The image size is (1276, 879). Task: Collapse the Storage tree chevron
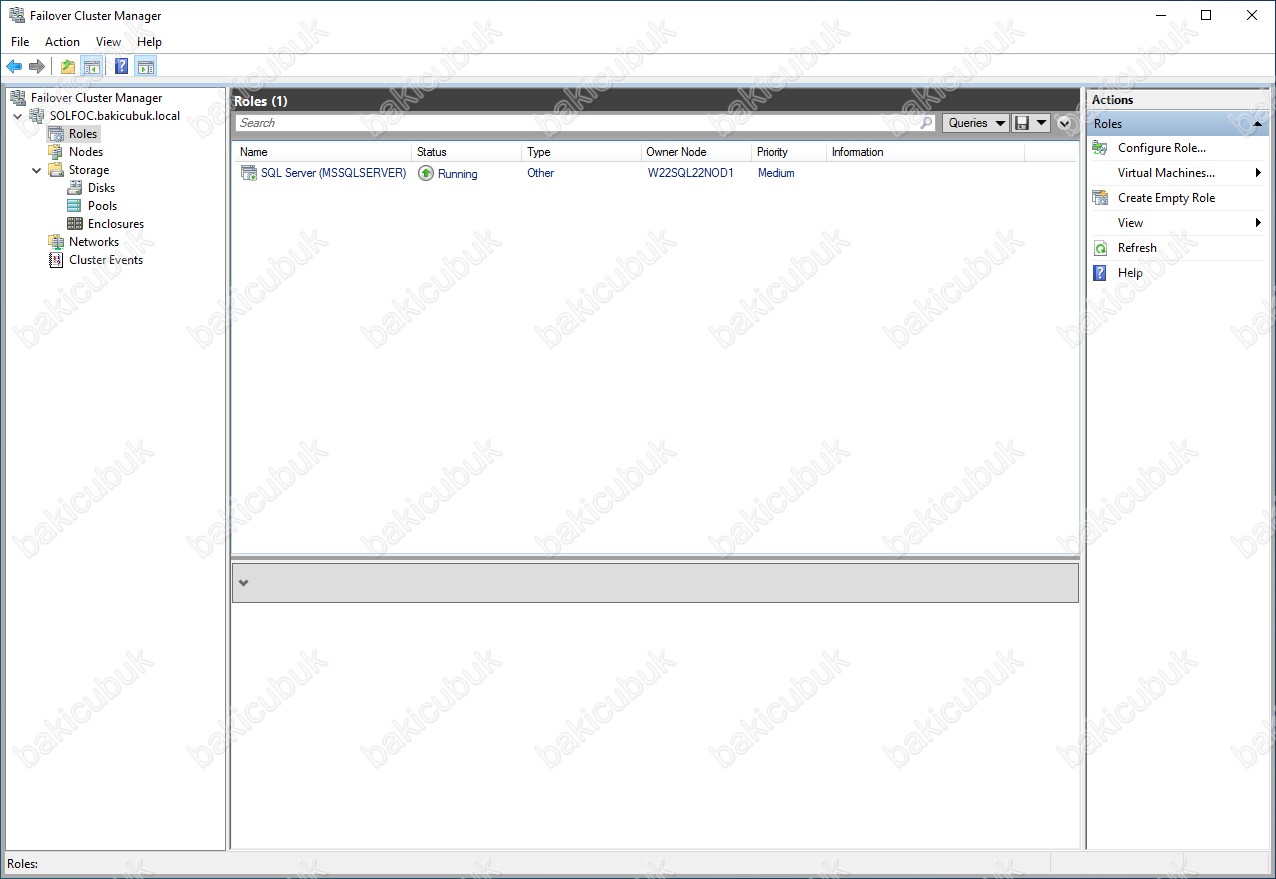[x=37, y=170]
